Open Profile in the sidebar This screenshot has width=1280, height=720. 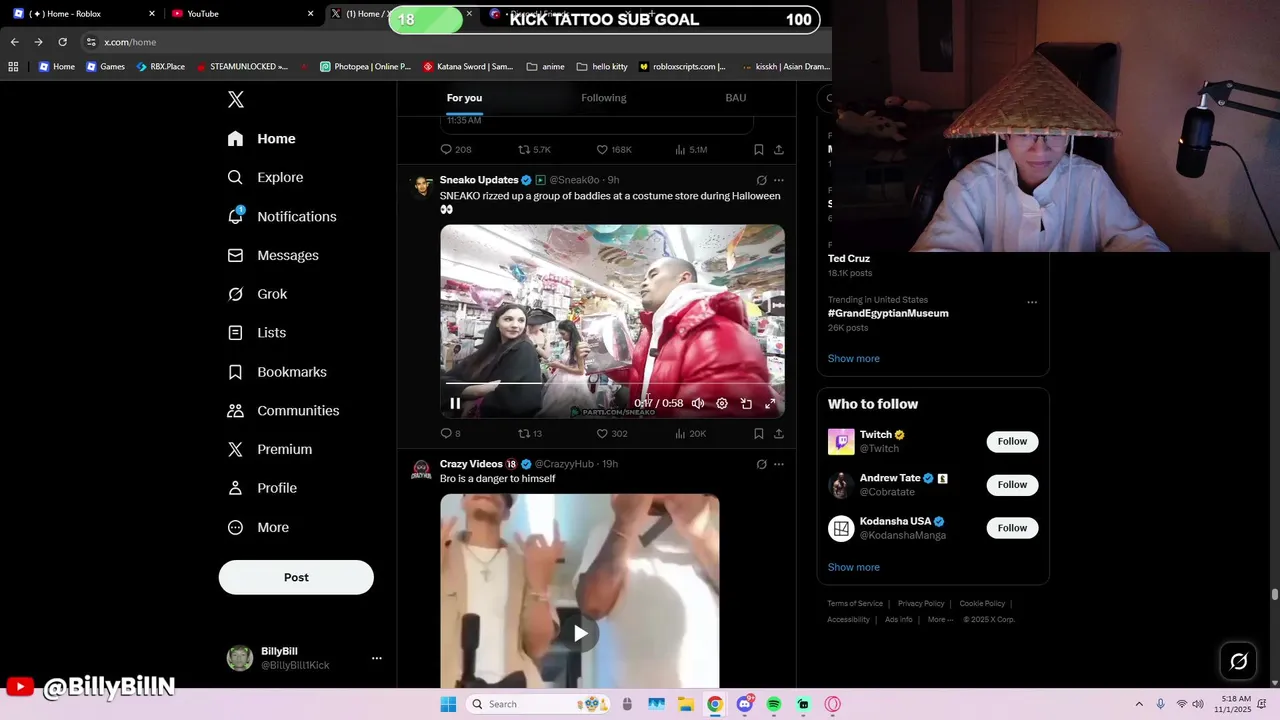coord(263,488)
